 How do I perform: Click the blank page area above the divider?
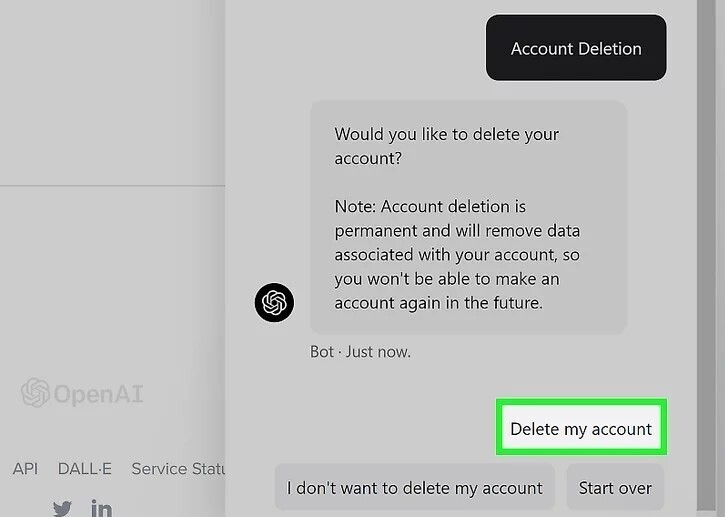[x=110, y=90]
